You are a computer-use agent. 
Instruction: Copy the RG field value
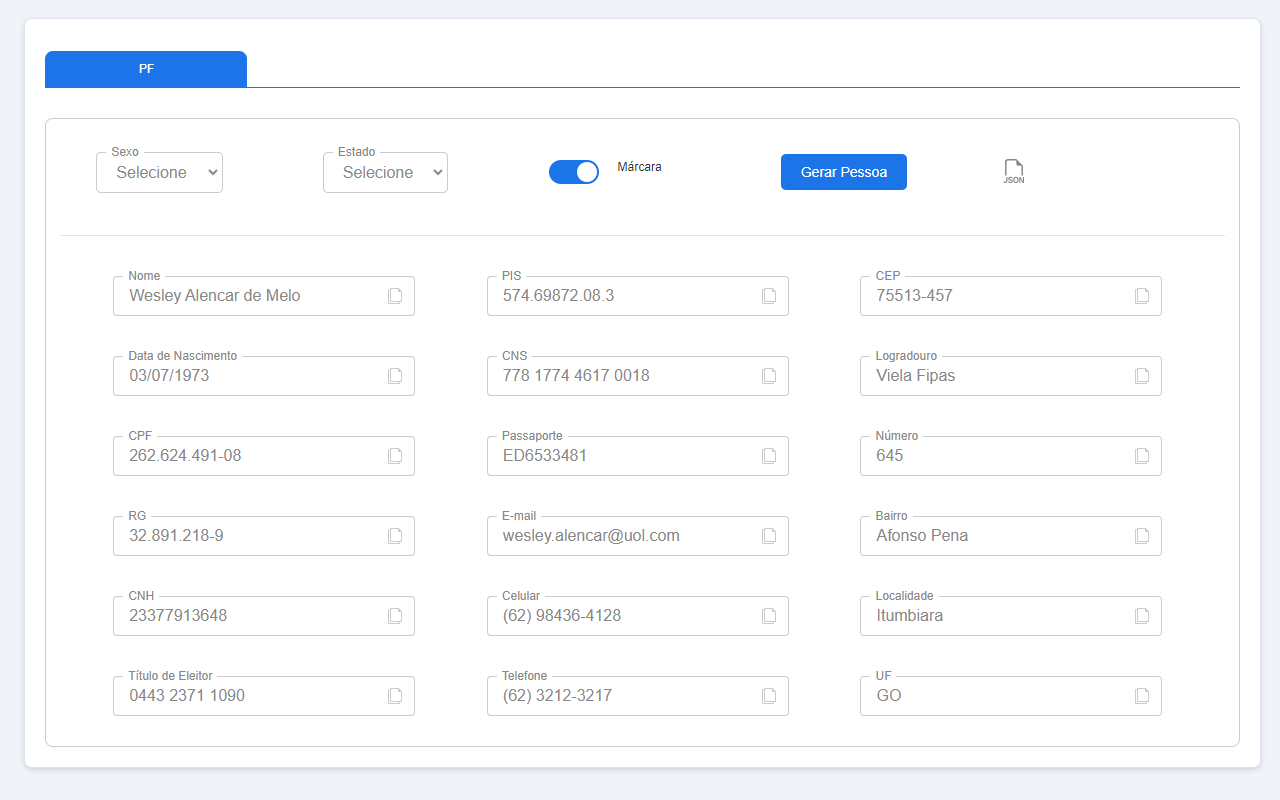click(x=395, y=536)
